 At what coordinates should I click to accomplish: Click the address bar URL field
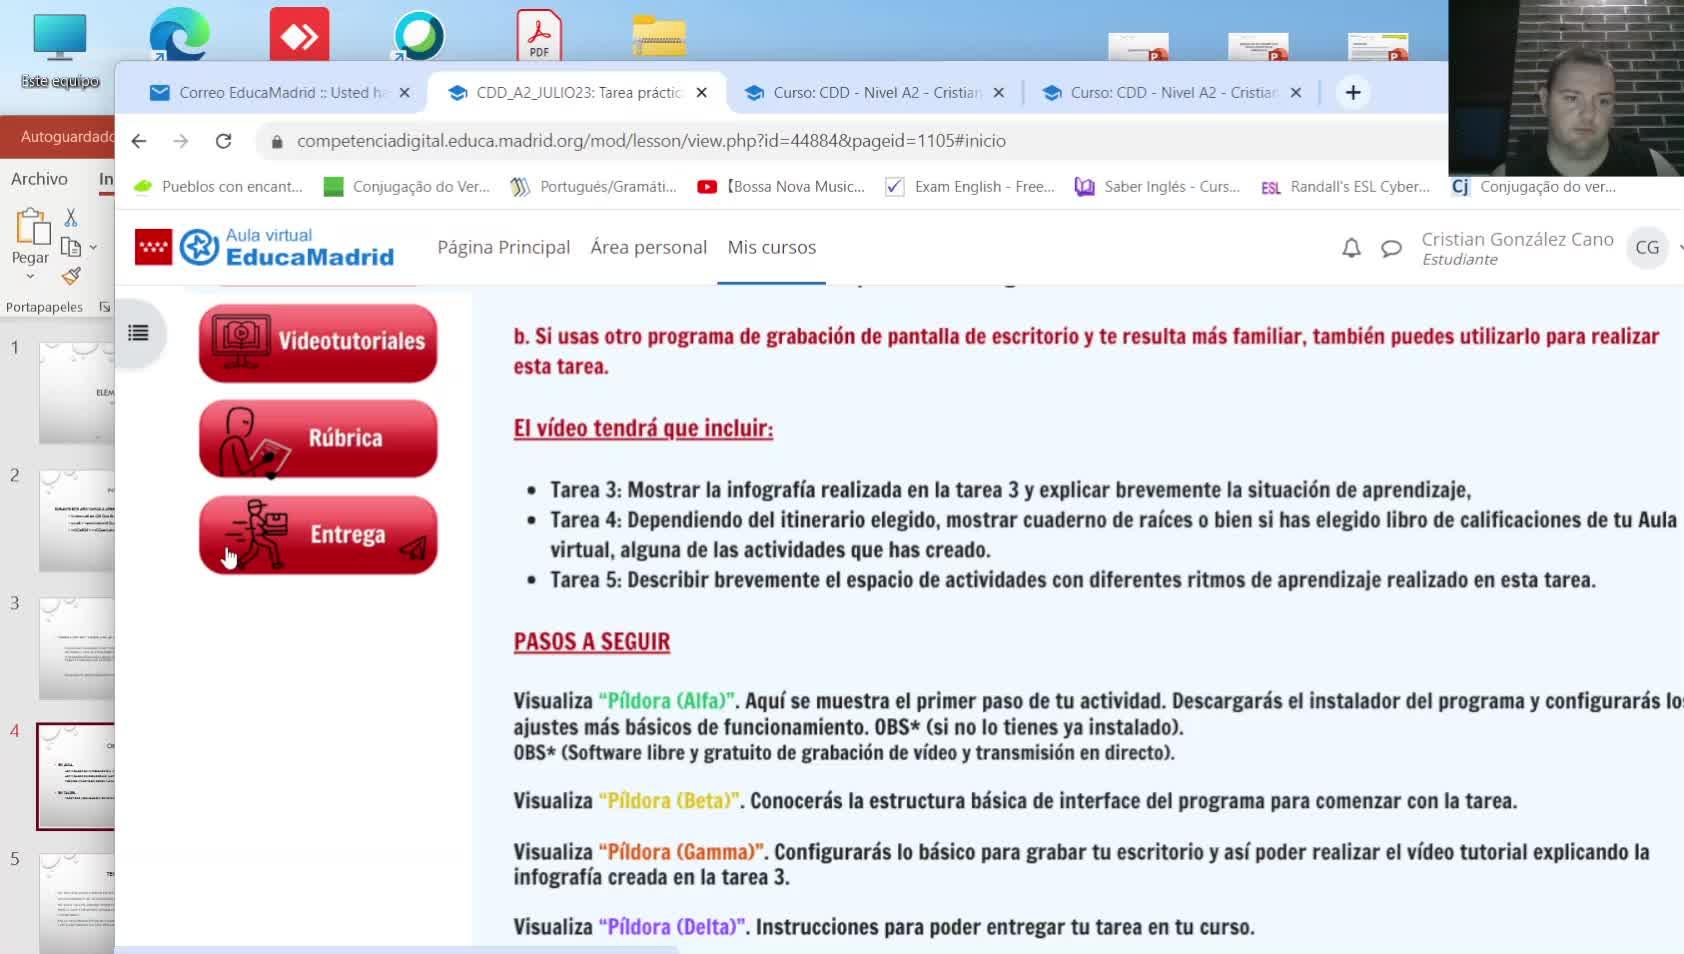coord(651,141)
